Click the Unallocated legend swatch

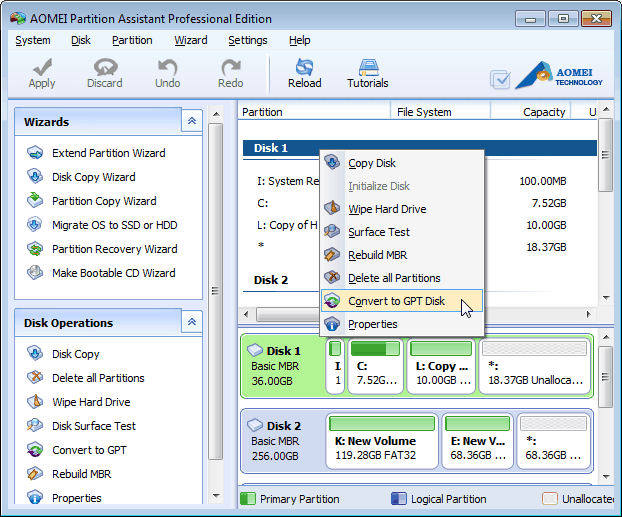tap(550, 499)
